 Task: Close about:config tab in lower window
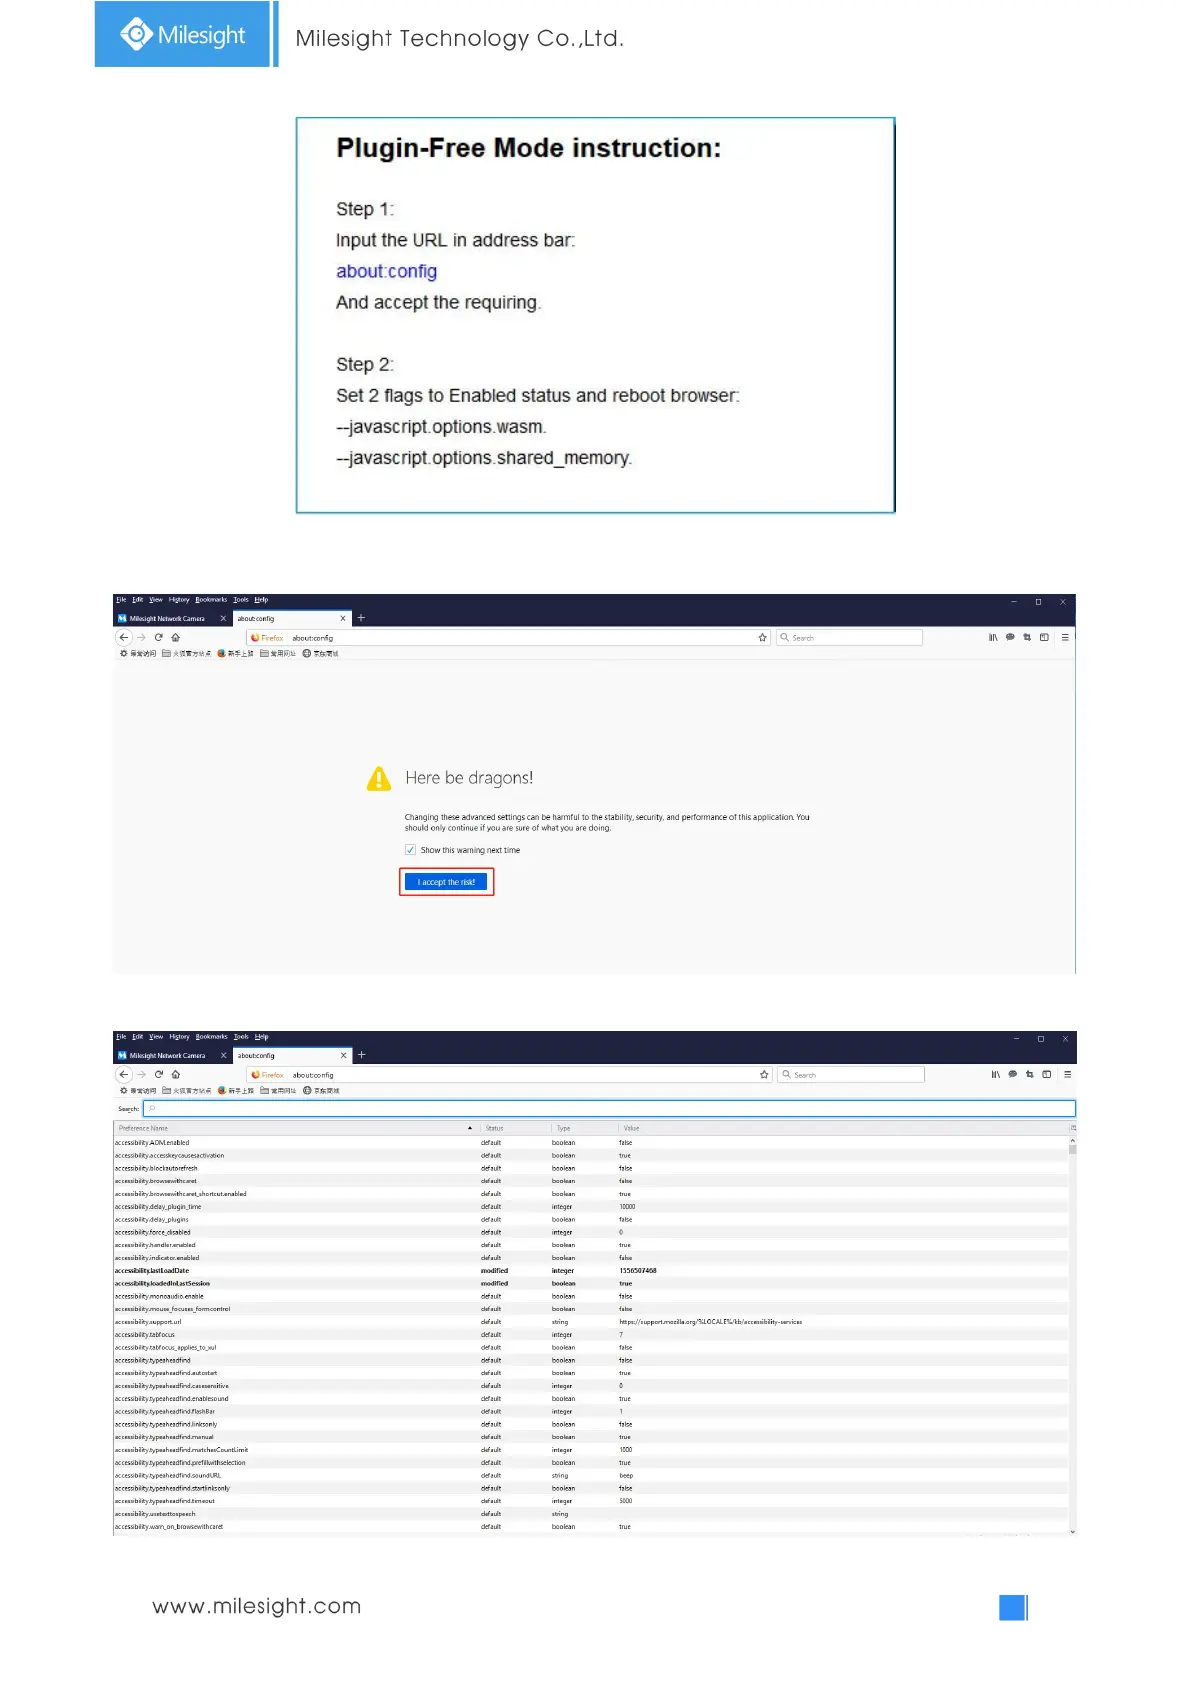pos(343,1055)
